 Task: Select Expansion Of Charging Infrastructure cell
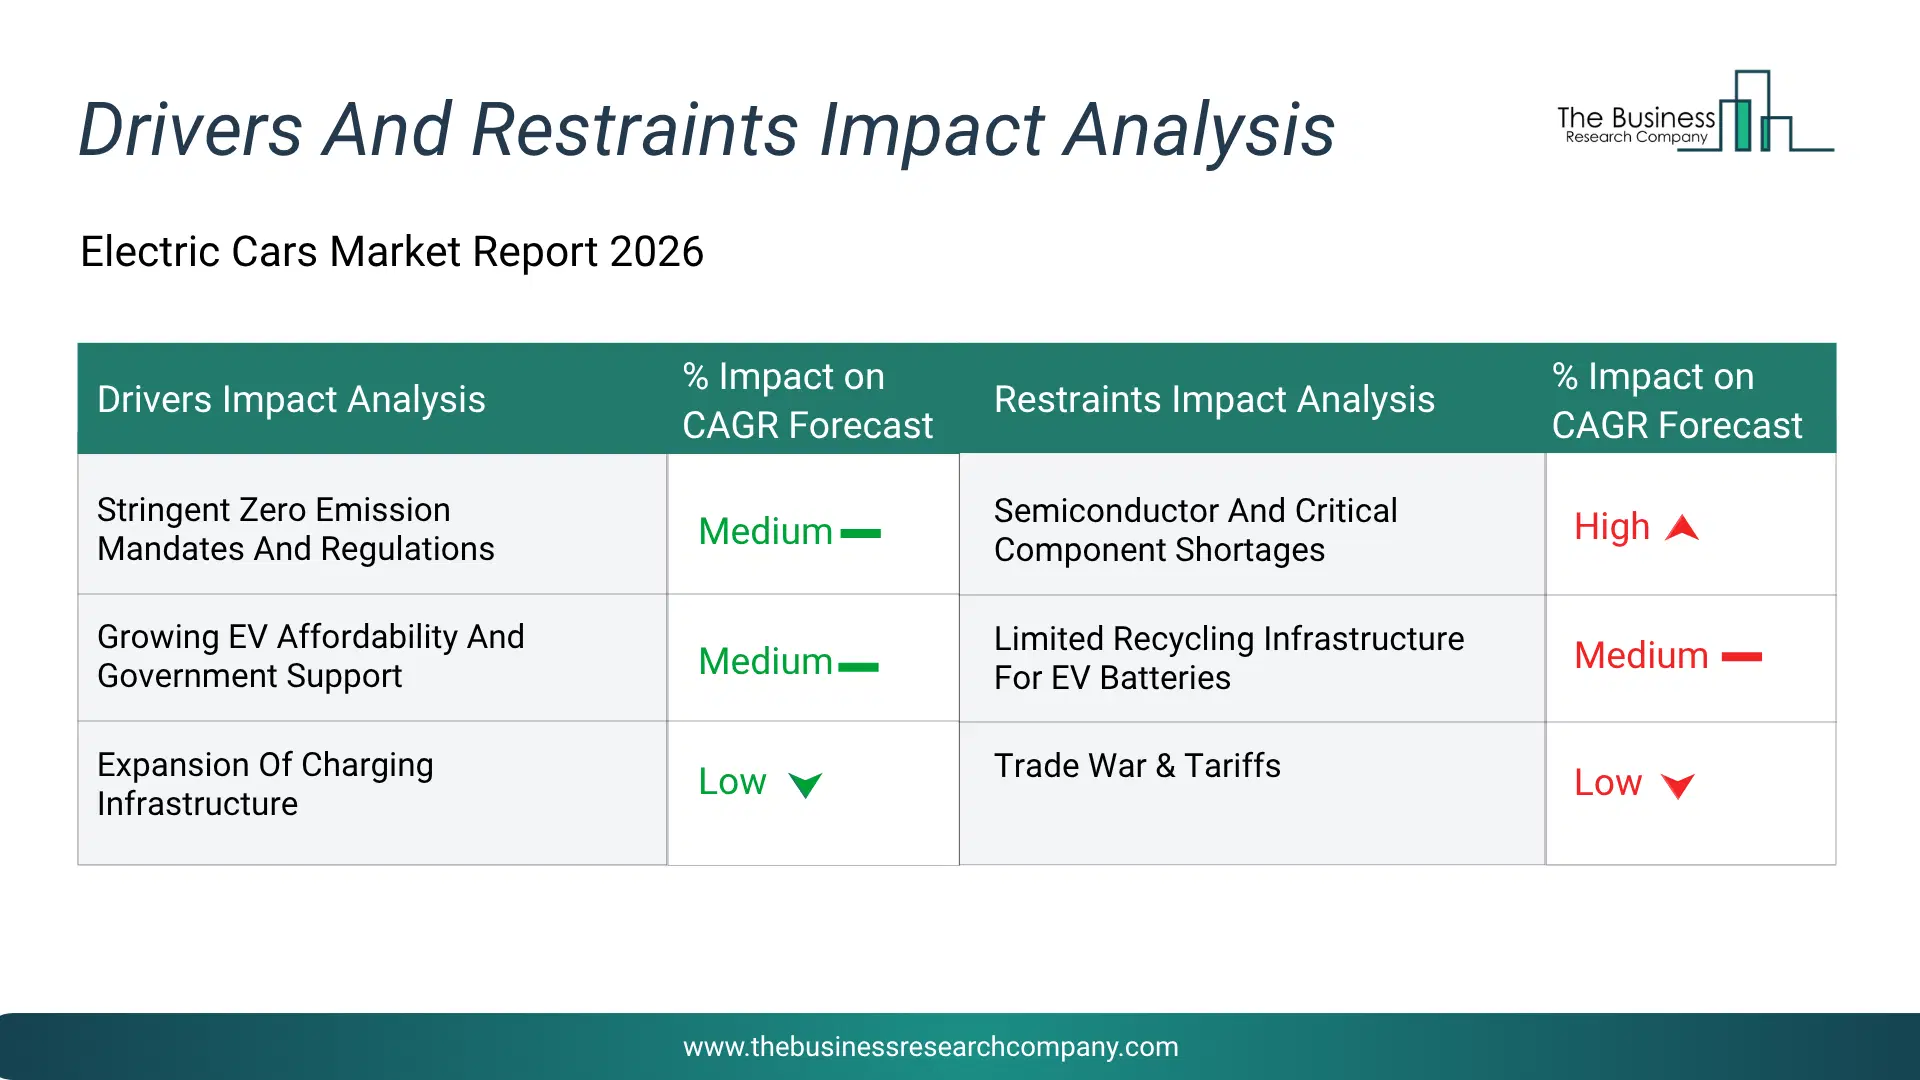click(372, 793)
